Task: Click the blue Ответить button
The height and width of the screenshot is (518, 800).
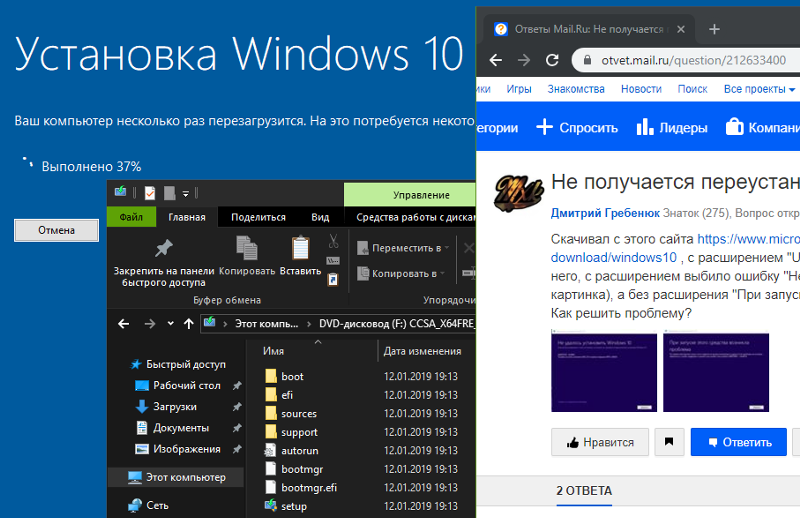Action: (x=739, y=442)
